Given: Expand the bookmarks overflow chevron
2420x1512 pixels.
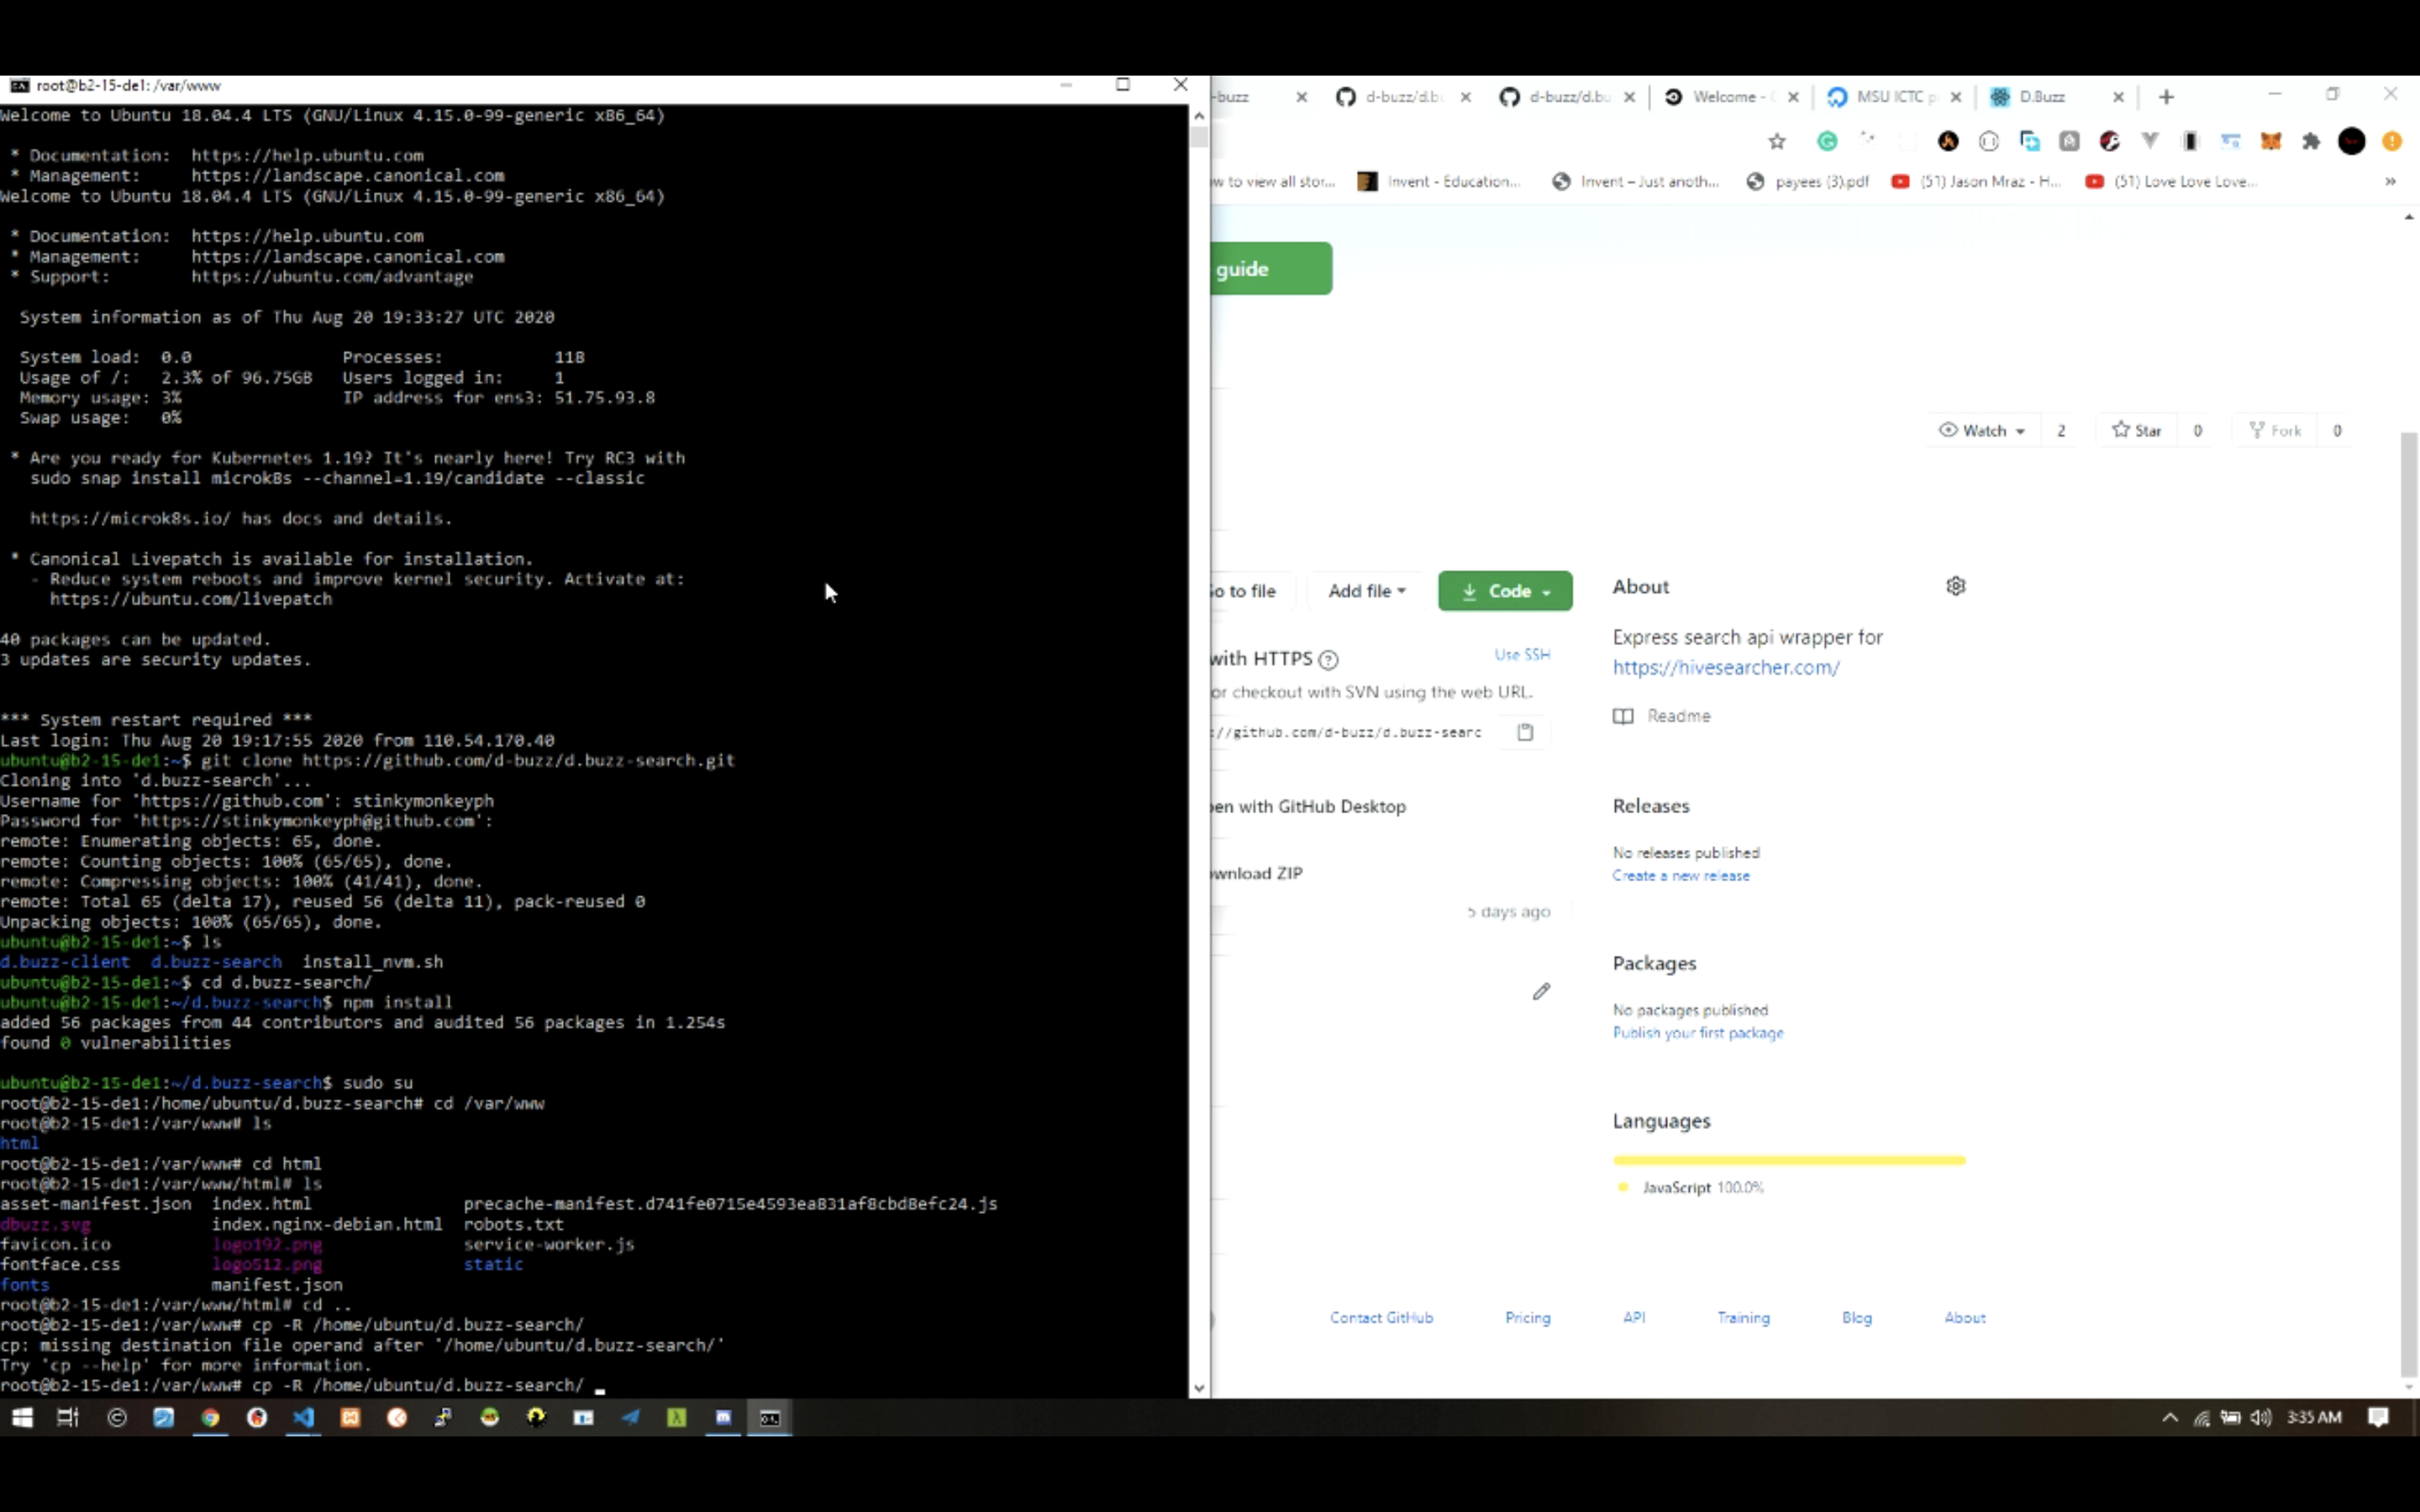Looking at the screenshot, I should 2390,181.
